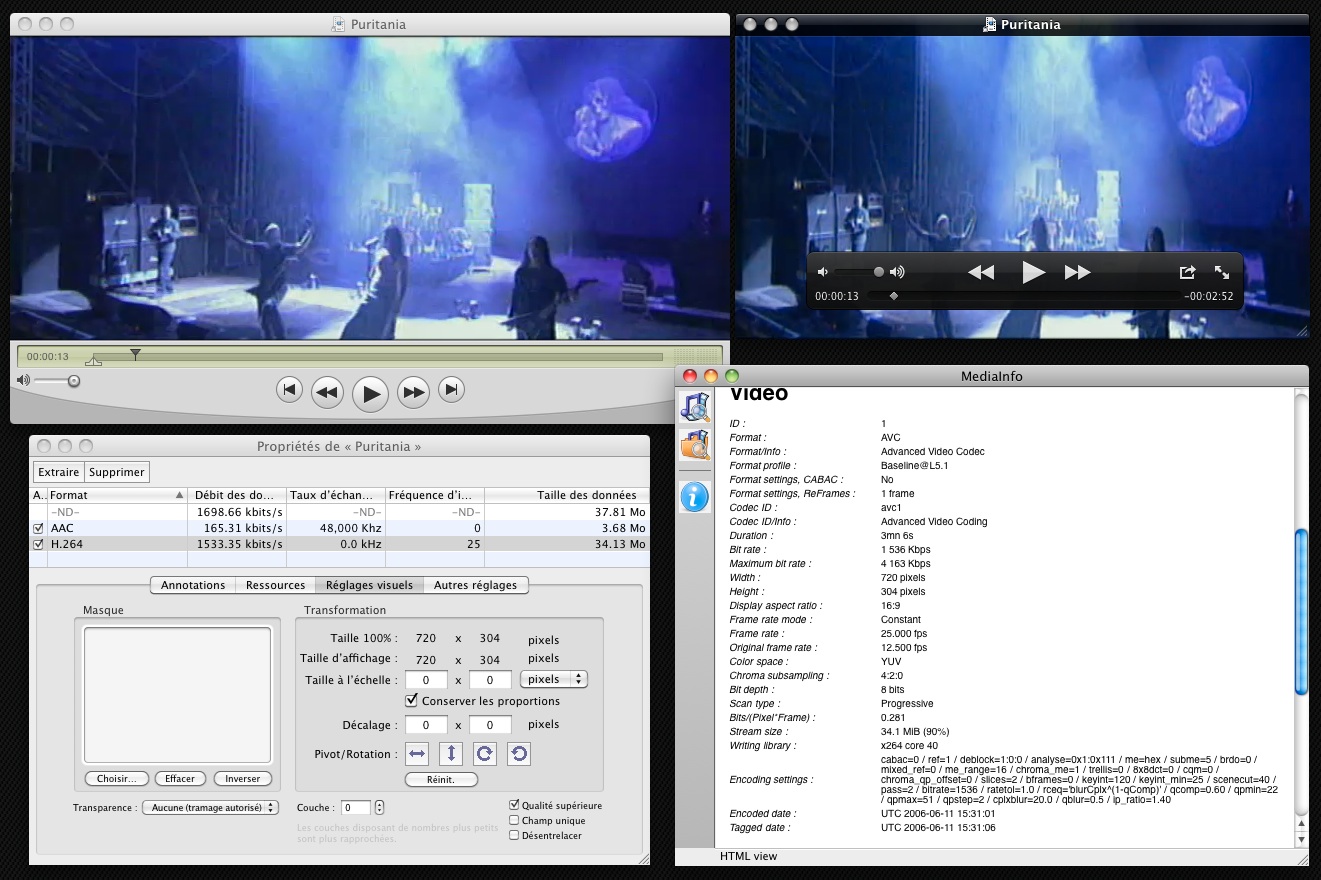1321x880 pixels.
Task: Flip the video vertically
Action: pyautogui.click(x=451, y=754)
